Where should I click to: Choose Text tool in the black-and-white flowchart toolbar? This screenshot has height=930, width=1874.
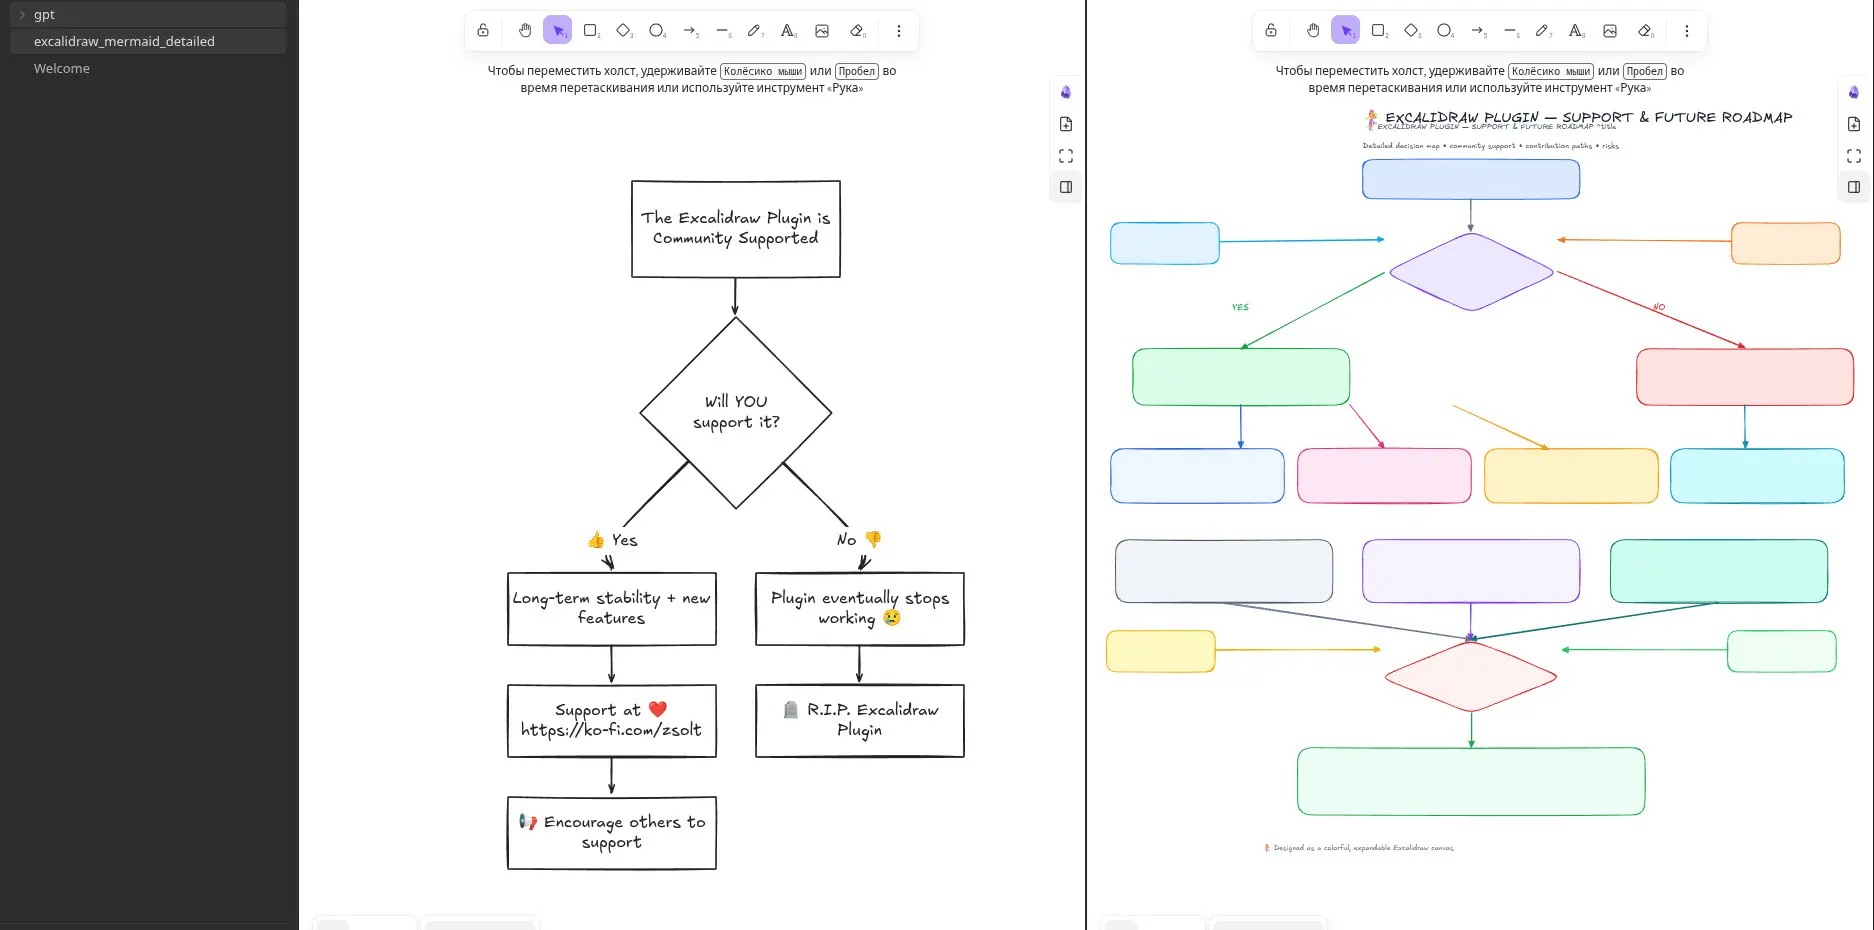click(x=789, y=31)
